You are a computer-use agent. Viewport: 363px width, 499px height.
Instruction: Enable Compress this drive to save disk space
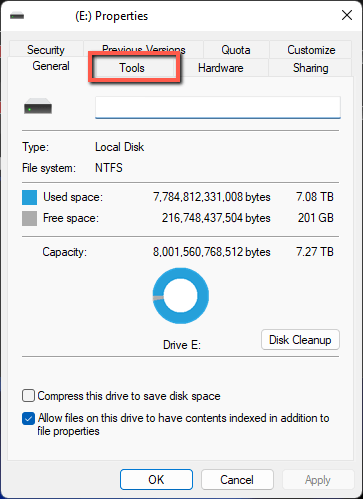28,396
